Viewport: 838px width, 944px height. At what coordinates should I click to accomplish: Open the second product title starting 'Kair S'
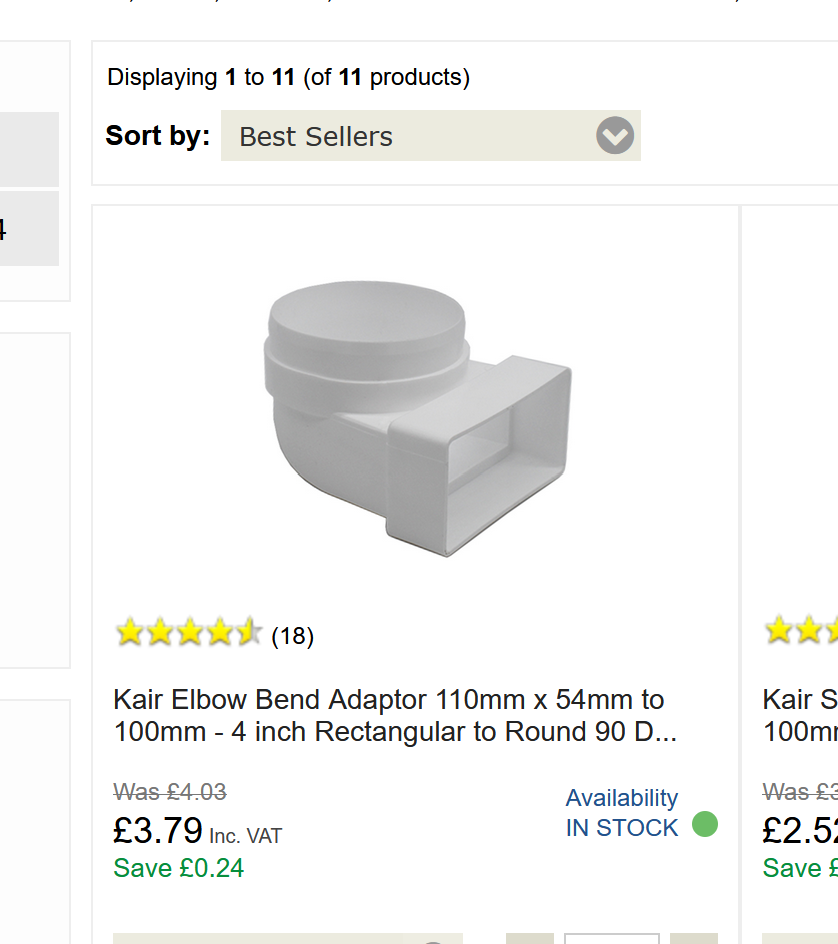pos(800,715)
